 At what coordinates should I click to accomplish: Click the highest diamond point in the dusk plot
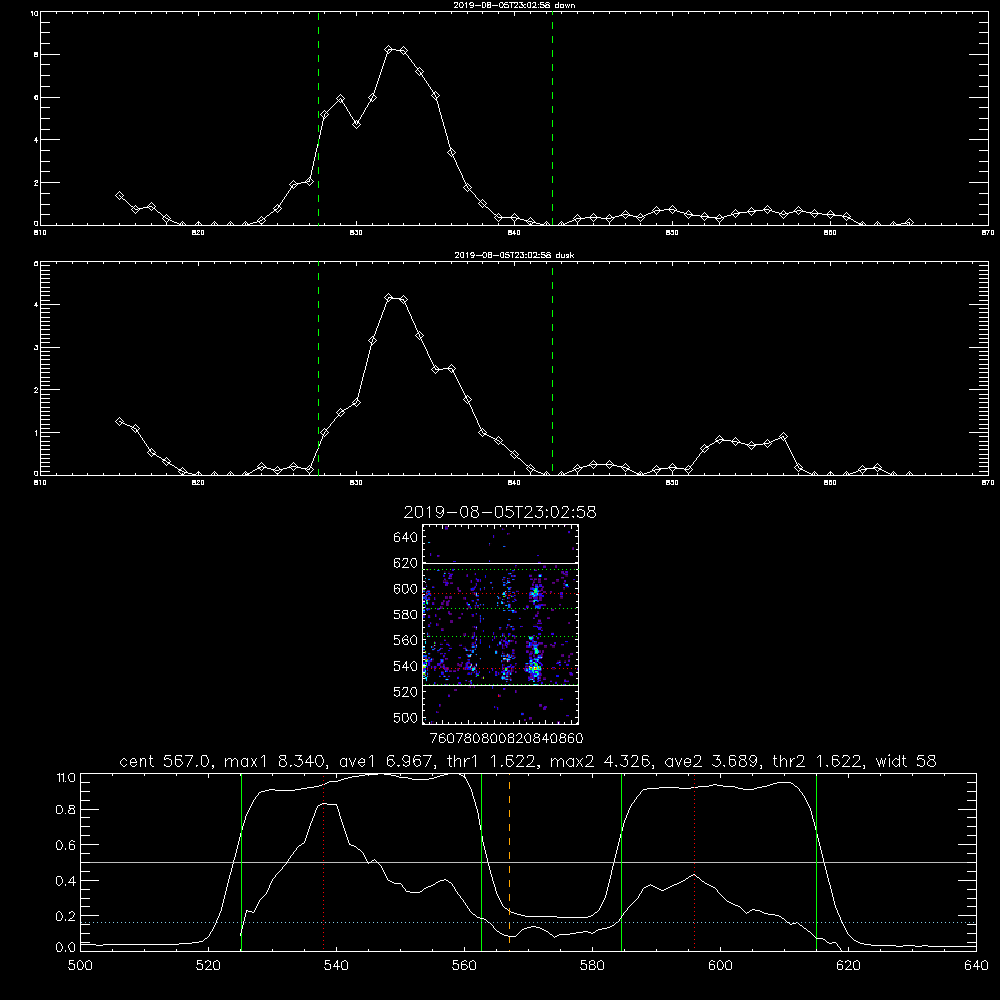click(x=388, y=298)
